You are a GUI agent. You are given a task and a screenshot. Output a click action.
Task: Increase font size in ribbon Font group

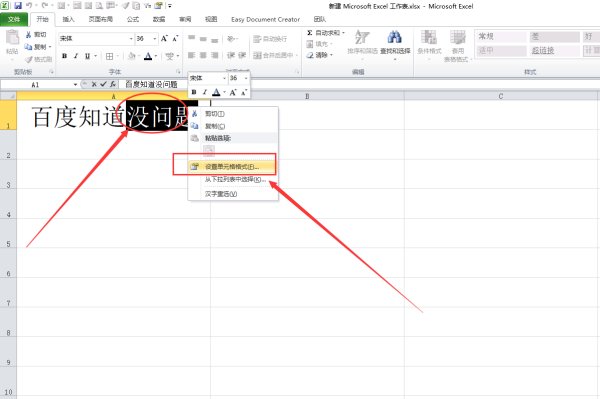pyautogui.click(x=164, y=38)
